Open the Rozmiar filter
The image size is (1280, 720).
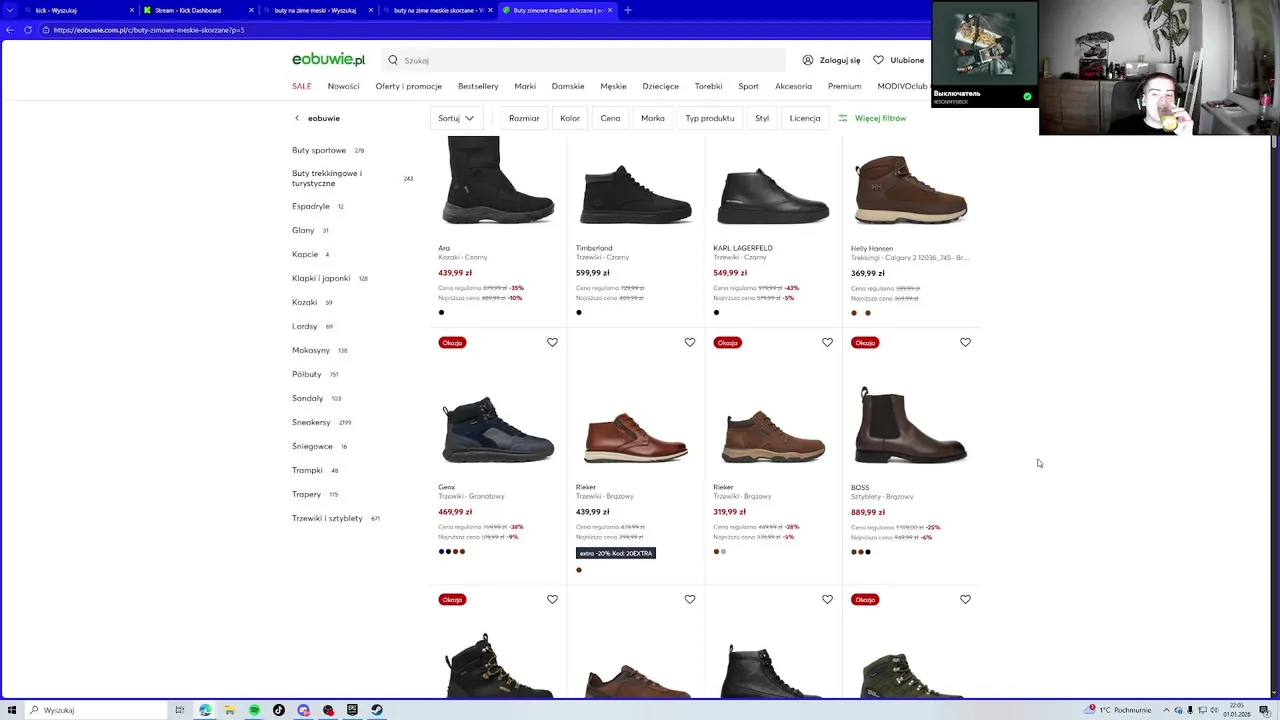point(524,118)
